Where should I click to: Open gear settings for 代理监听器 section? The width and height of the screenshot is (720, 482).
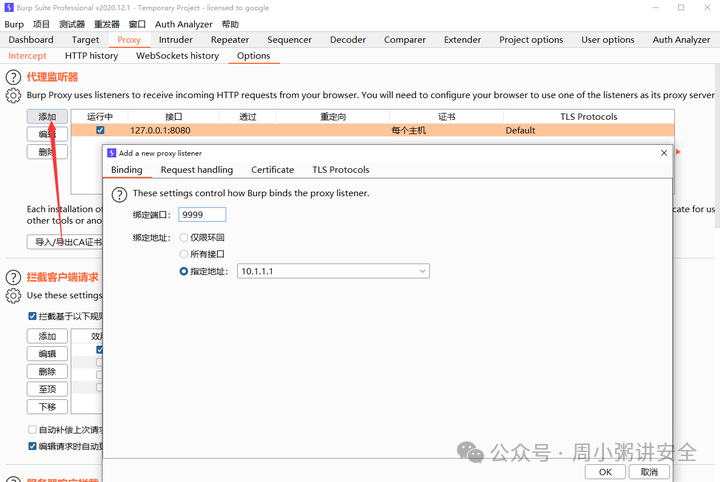click(x=13, y=95)
